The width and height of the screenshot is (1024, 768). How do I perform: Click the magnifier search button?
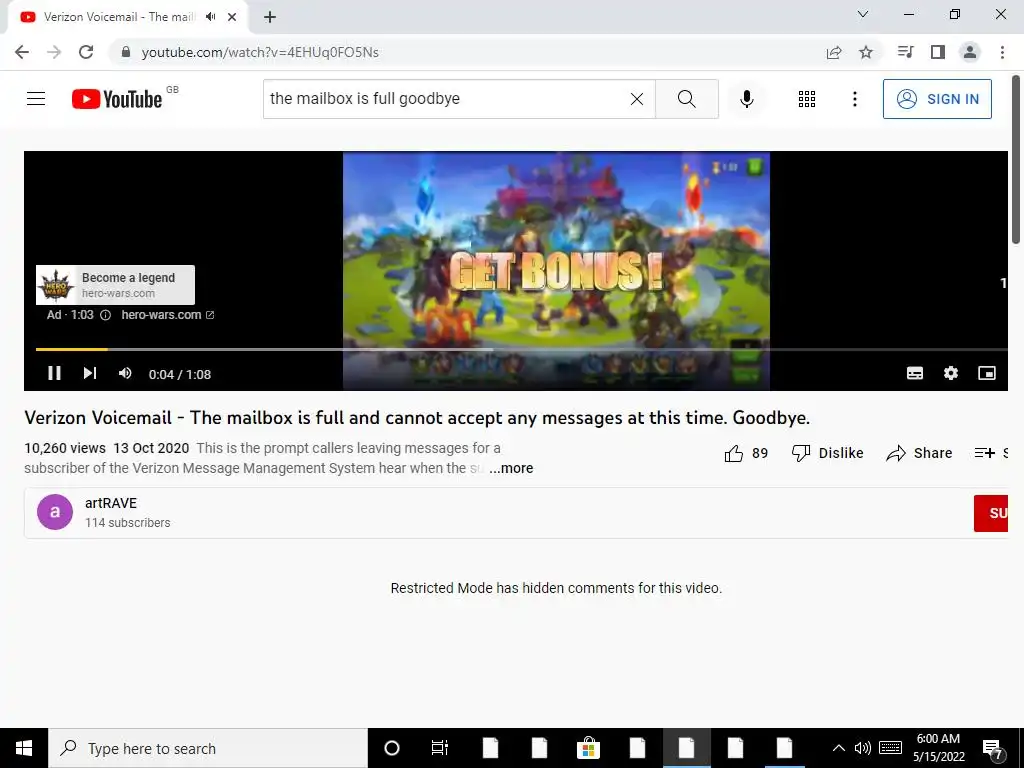686,99
